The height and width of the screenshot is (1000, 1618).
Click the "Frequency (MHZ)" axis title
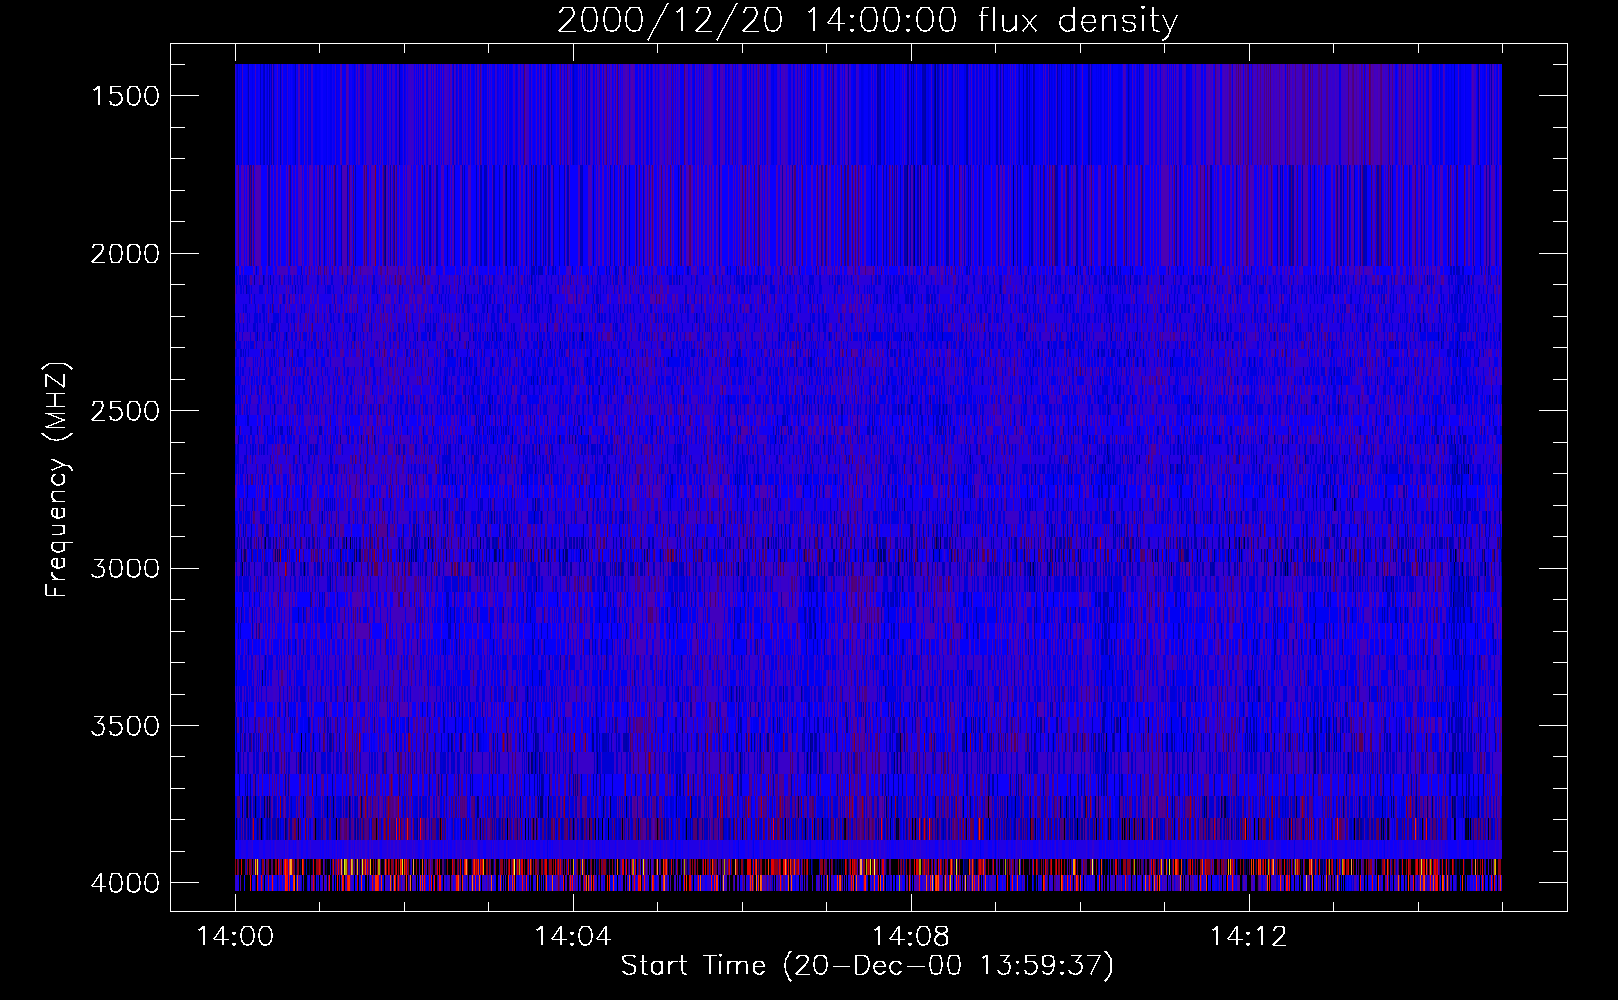tap(58, 479)
